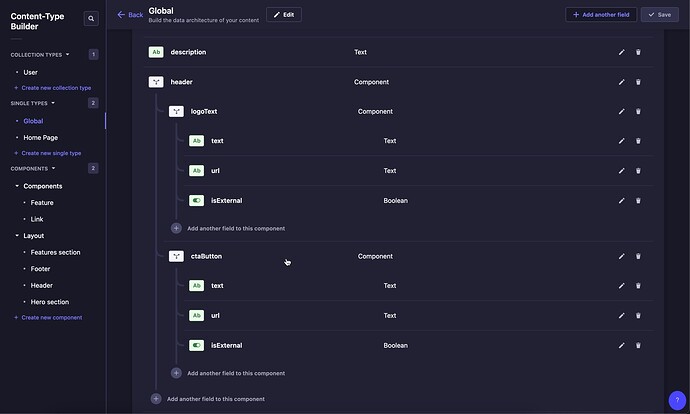Click the Save button
Screen dimensions: 690x414
click(658, 15)
